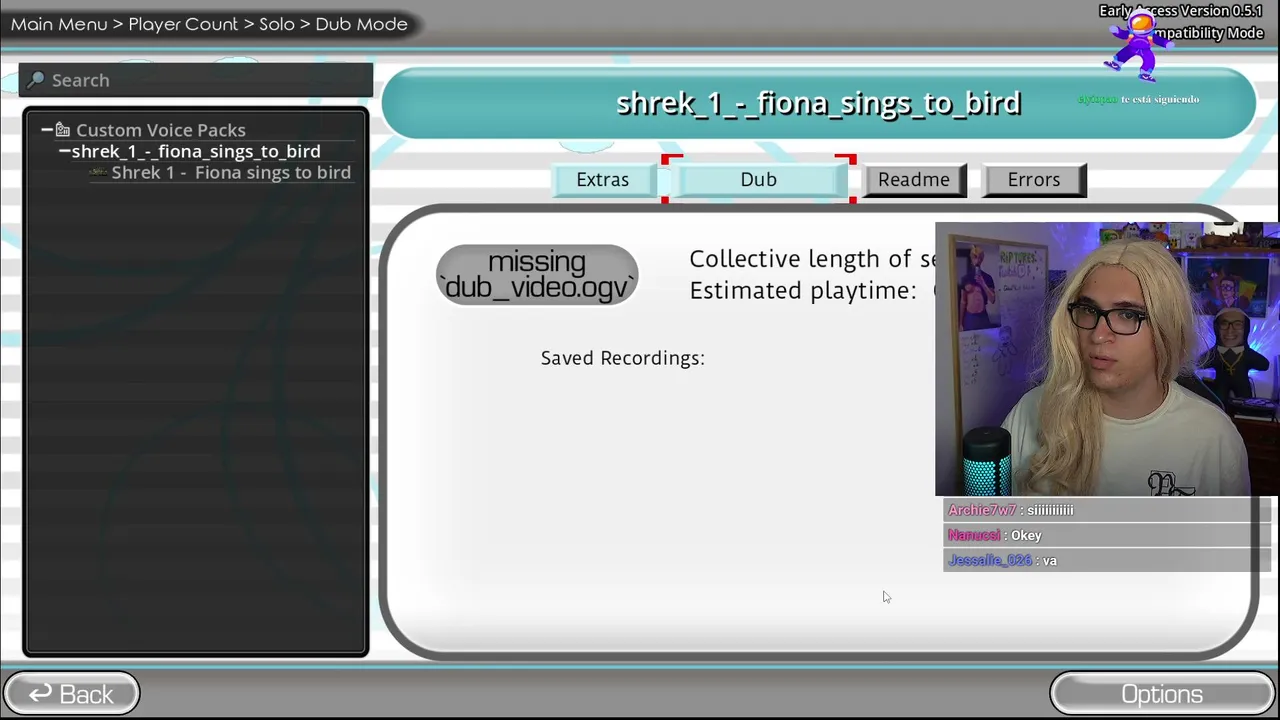
Task: Click Main Menu in the breadcrumb
Action: pyautogui.click(x=59, y=24)
